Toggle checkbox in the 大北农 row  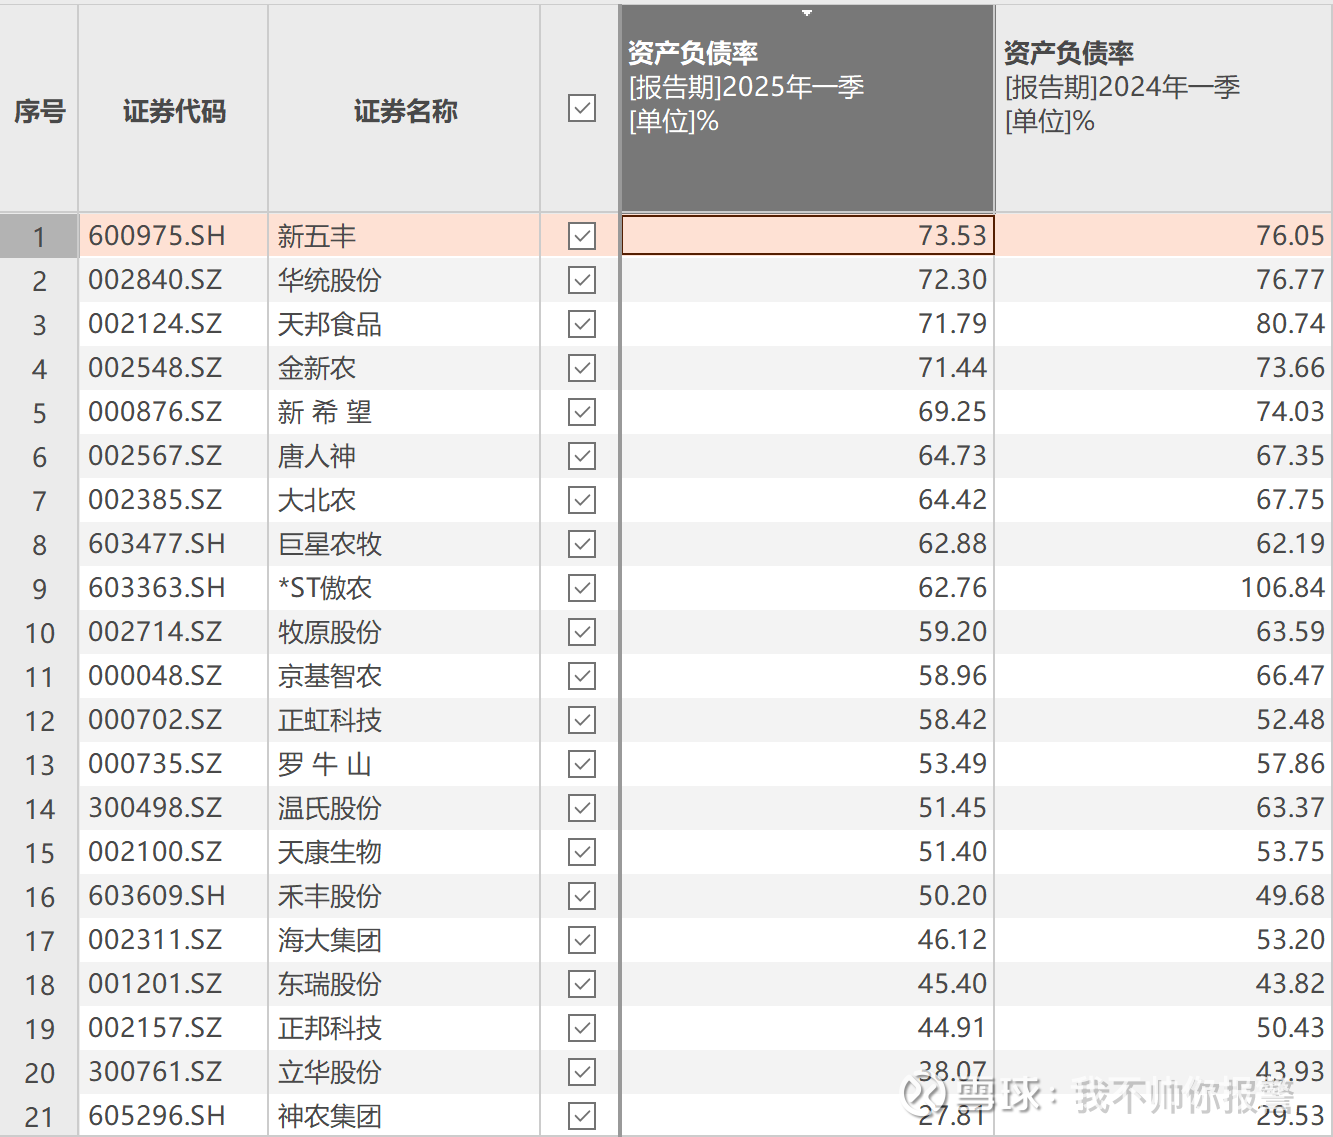[581, 500]
